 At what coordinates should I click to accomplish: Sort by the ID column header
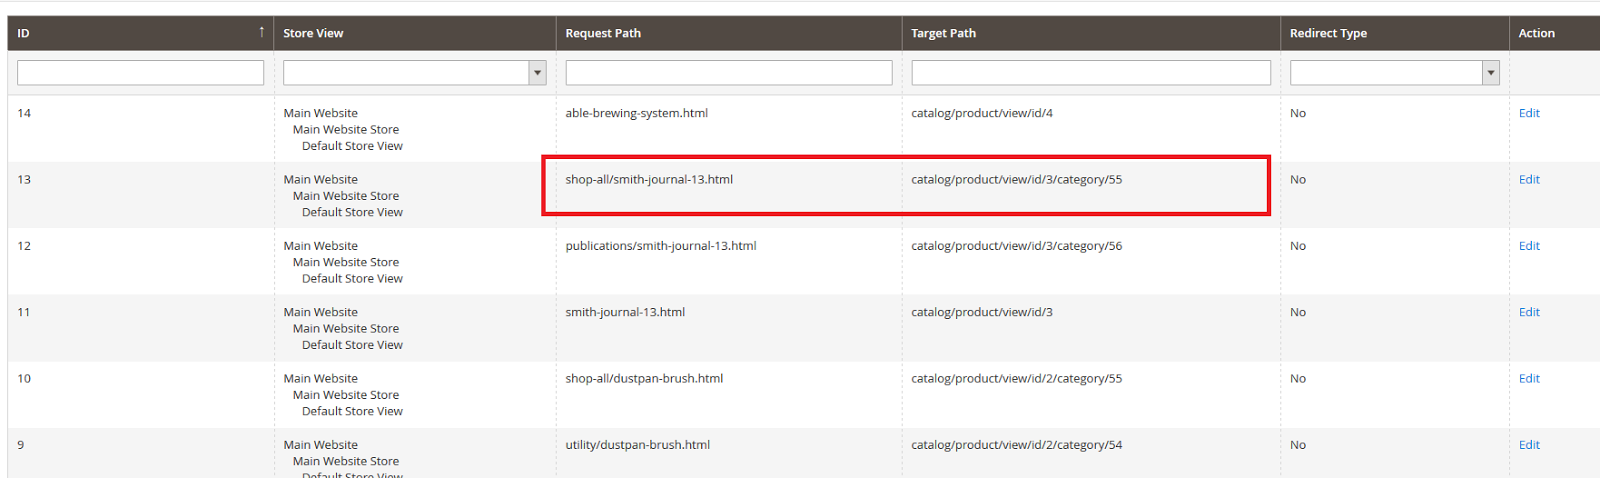click(x=140, y=33)
